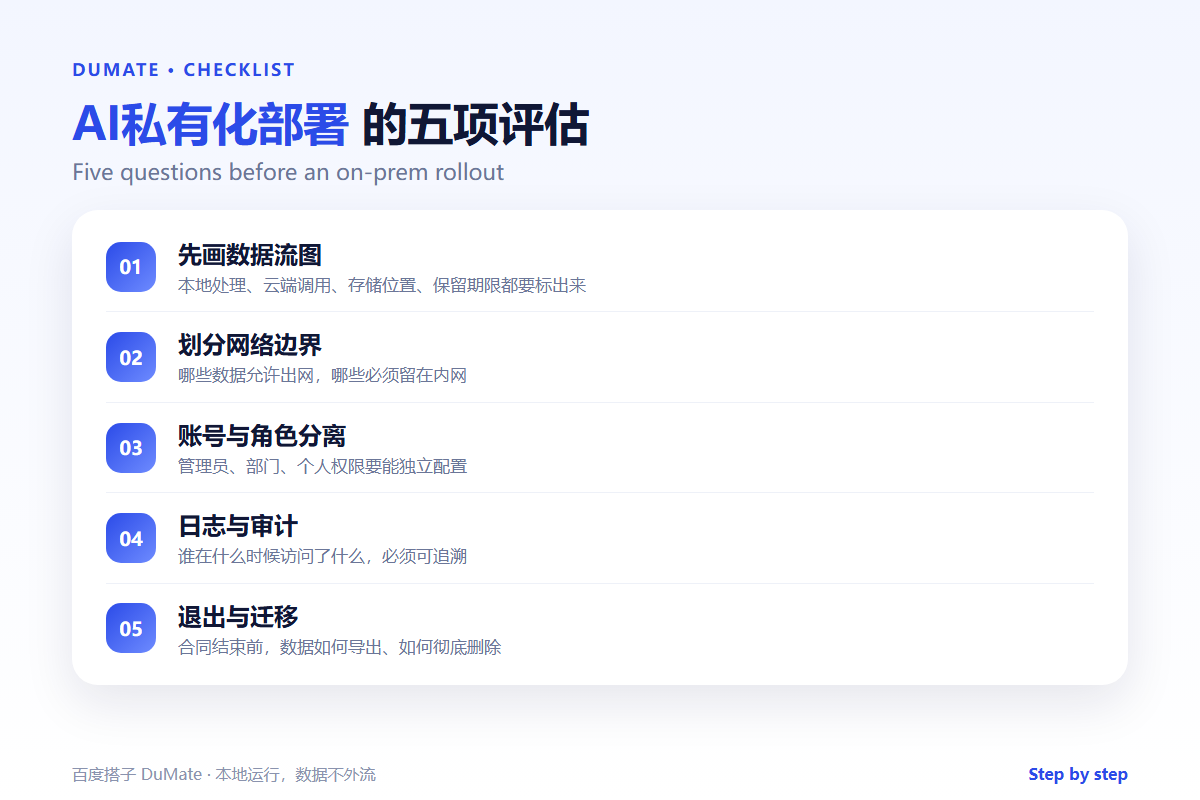Click the blue title AI私有化部署

pyautogui.click(x=210, y=125)
